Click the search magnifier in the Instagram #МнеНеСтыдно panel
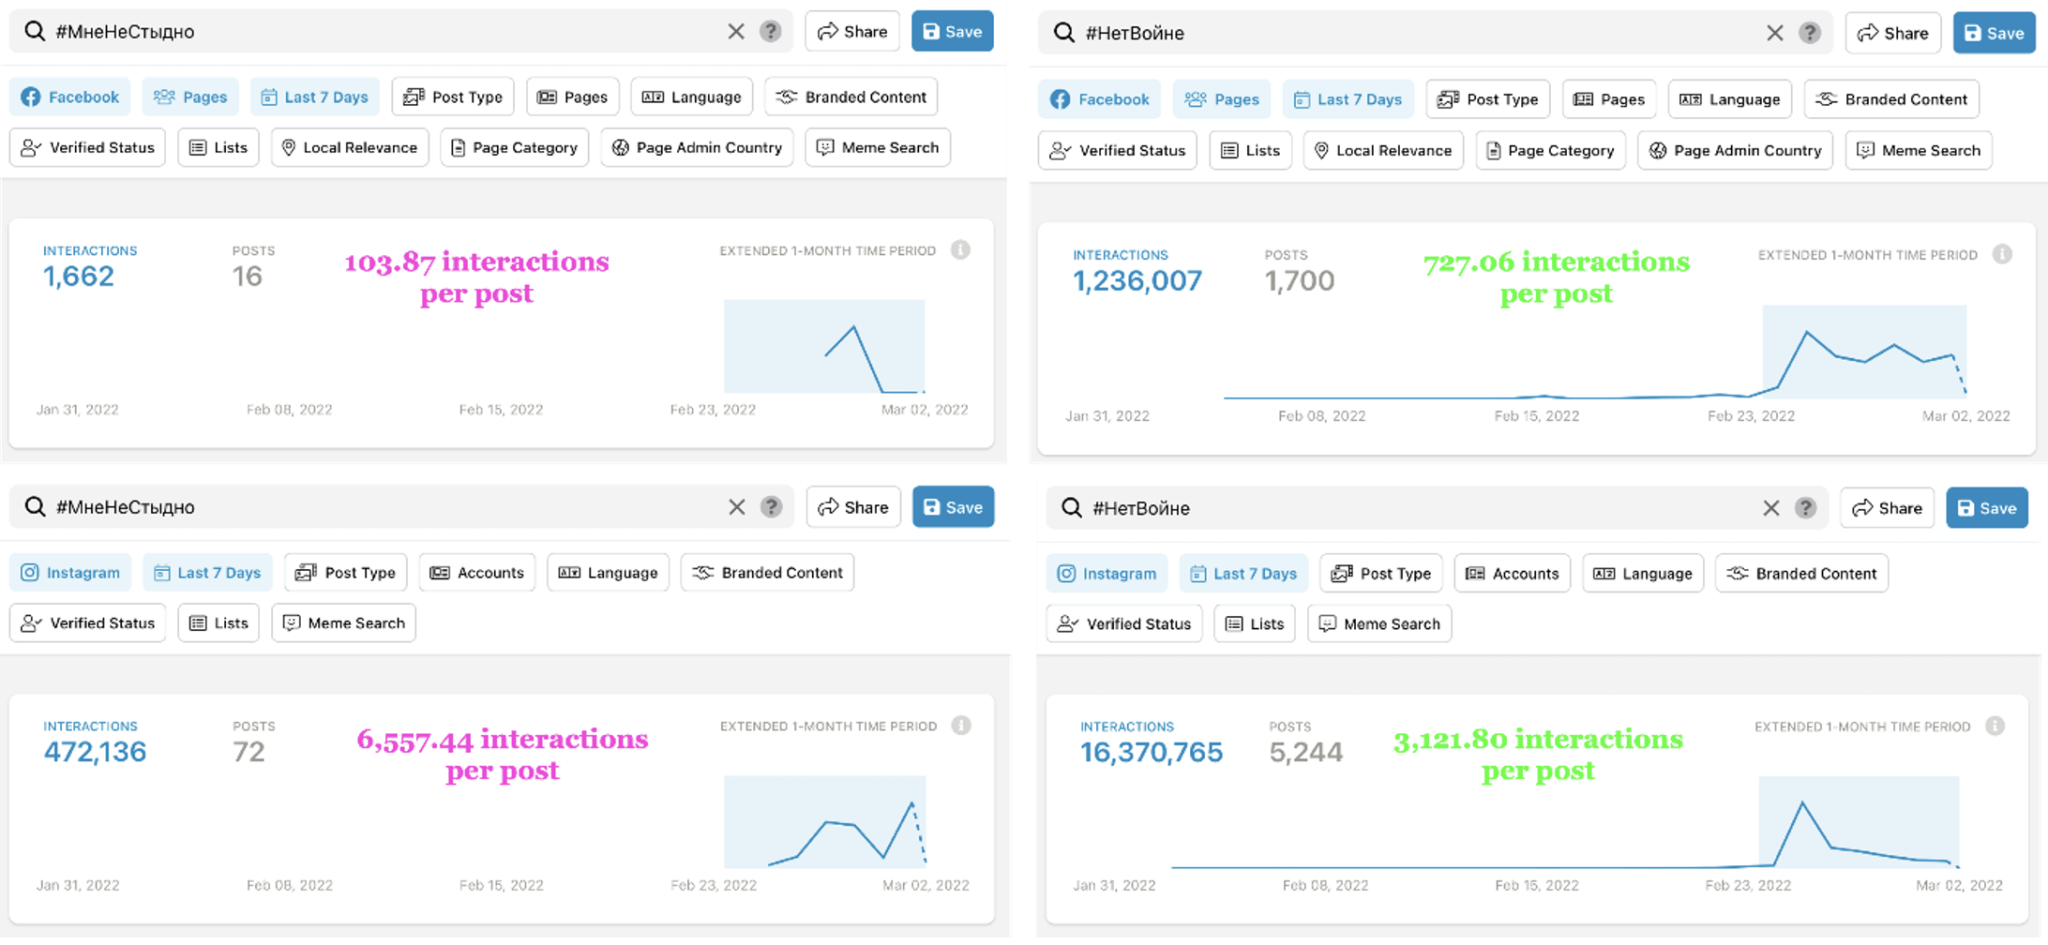The width and height of the screenshot is (2048, 945). [x=35, y=507]
